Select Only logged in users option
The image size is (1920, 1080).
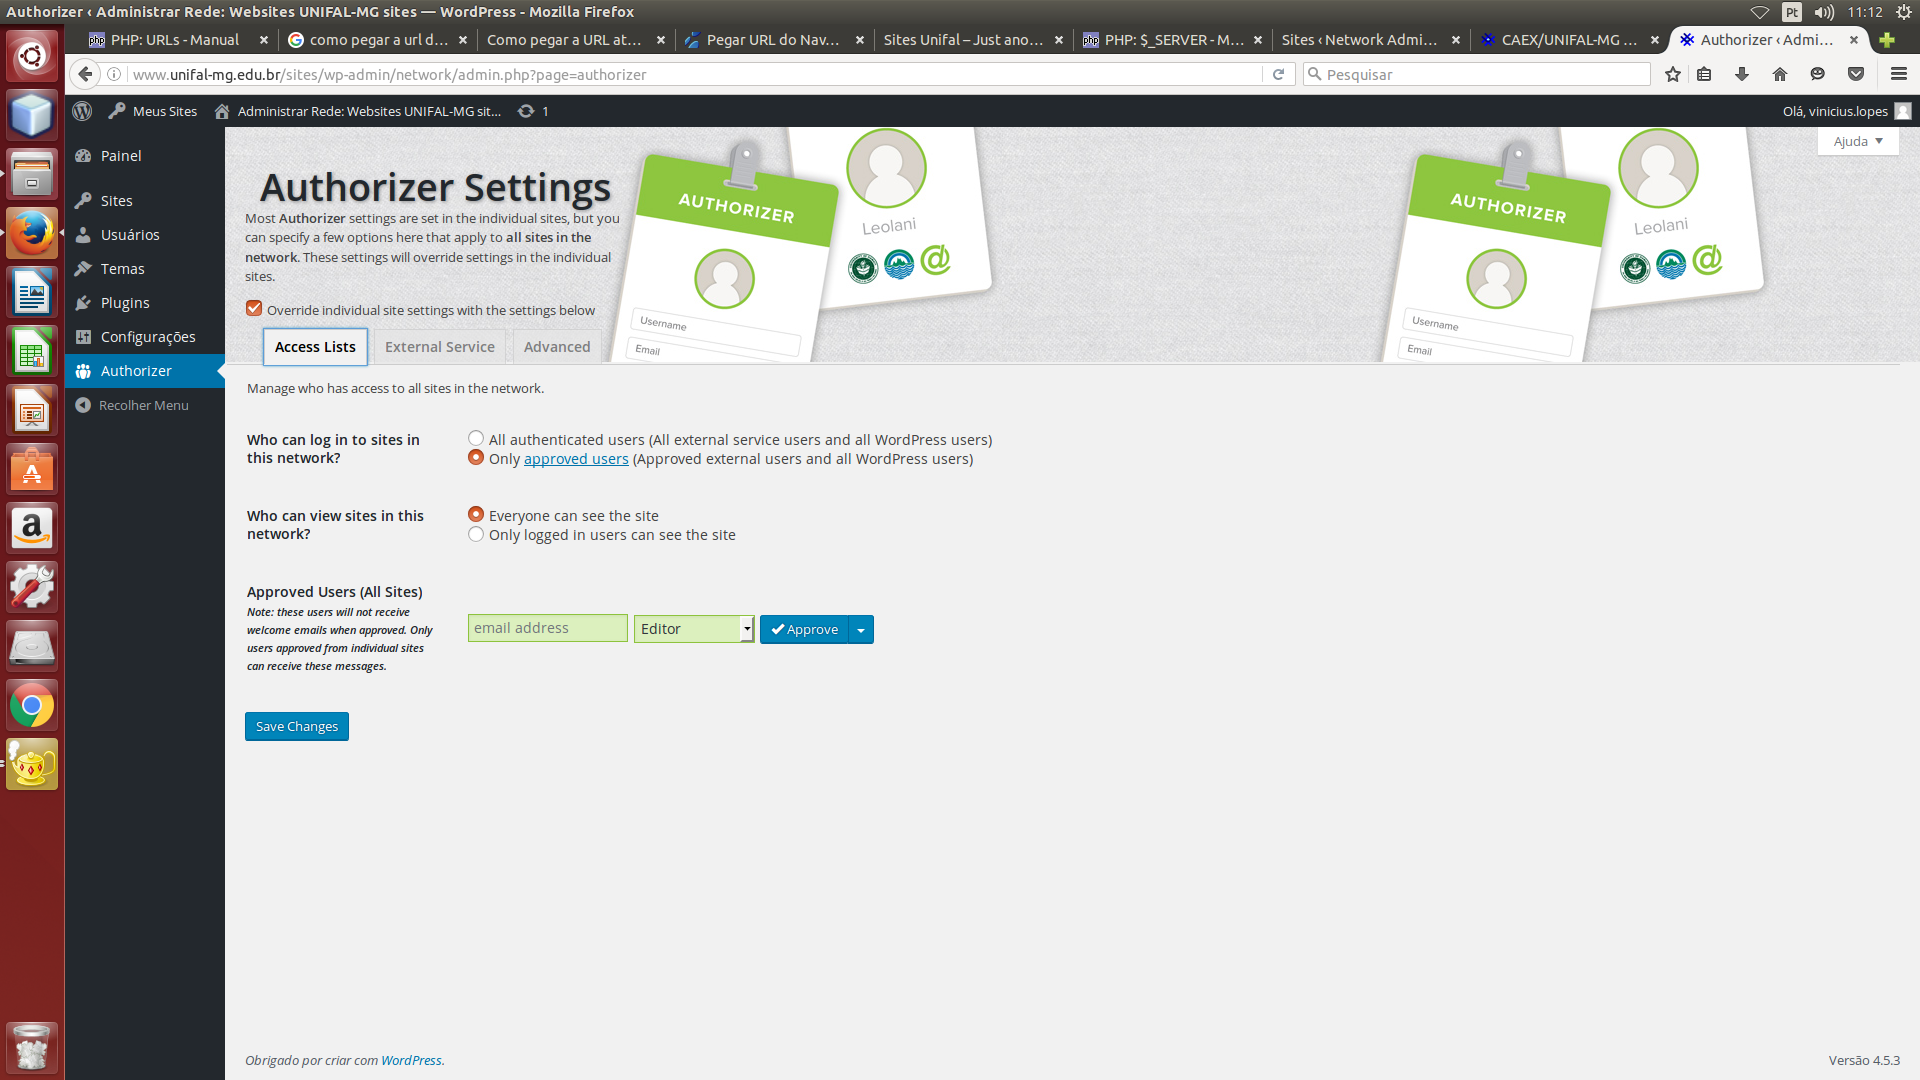pos(476,534)
